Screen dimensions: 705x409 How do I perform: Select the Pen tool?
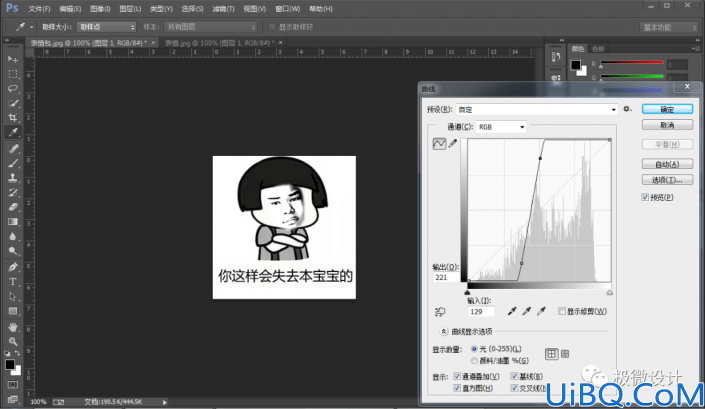pos(13,267)
